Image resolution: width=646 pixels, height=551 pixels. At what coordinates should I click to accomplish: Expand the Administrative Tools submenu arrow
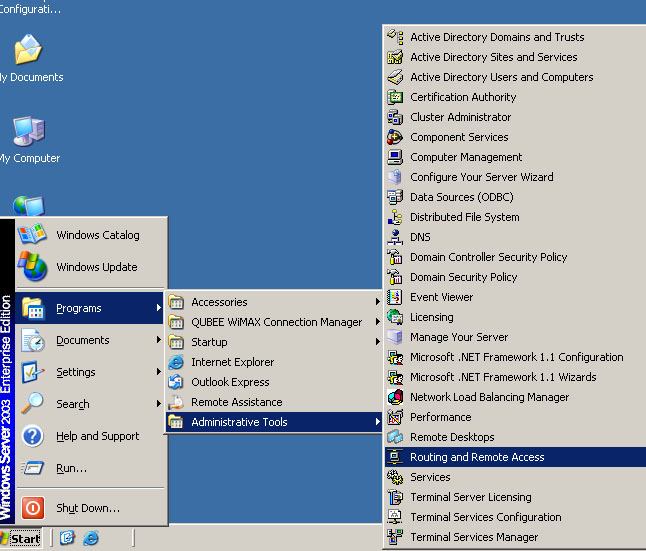click(x=377, y=422)
